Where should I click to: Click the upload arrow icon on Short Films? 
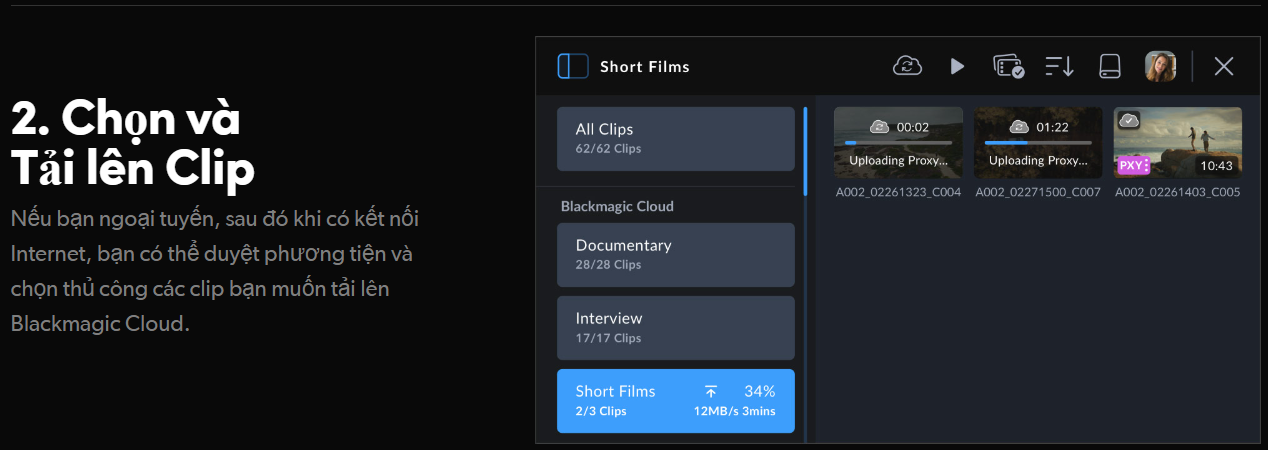711,391
